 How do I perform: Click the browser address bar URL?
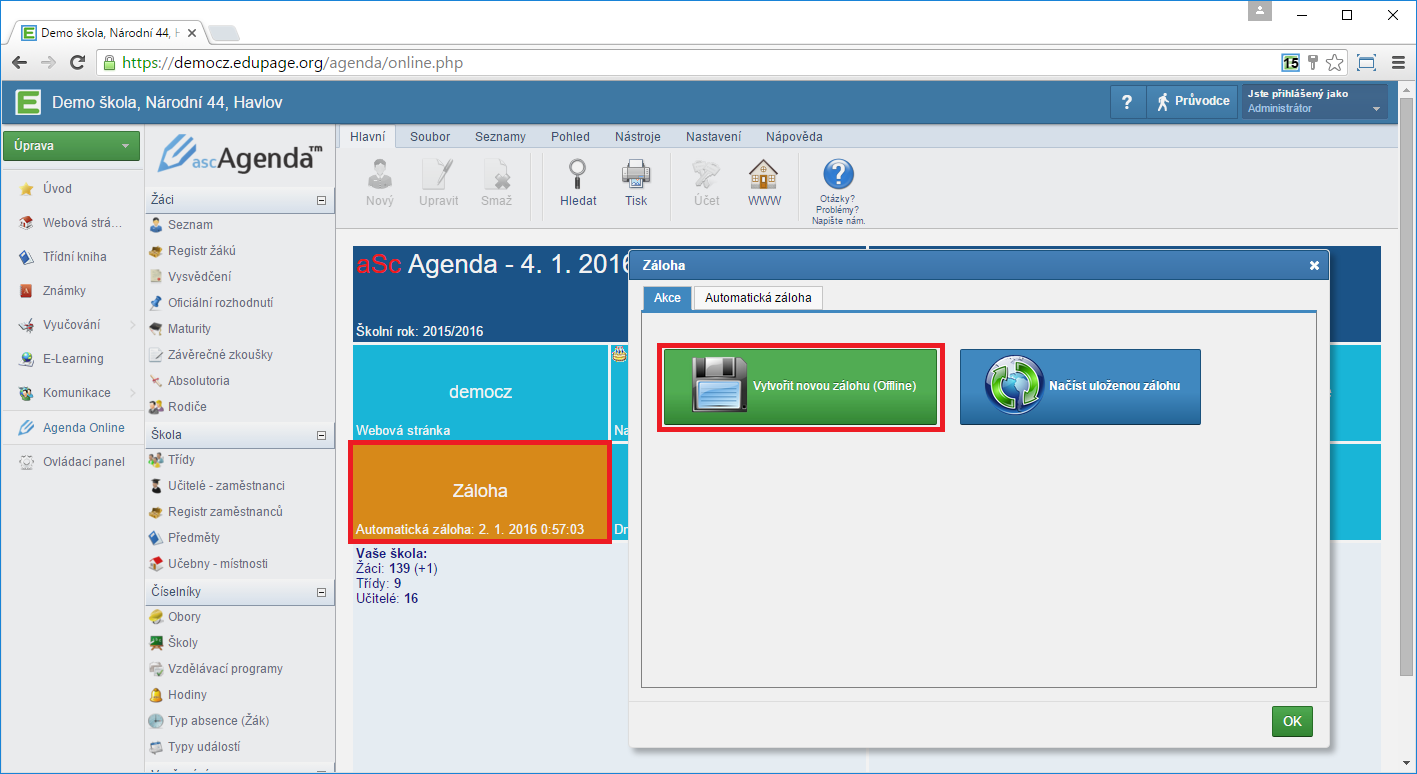[292, 63]
